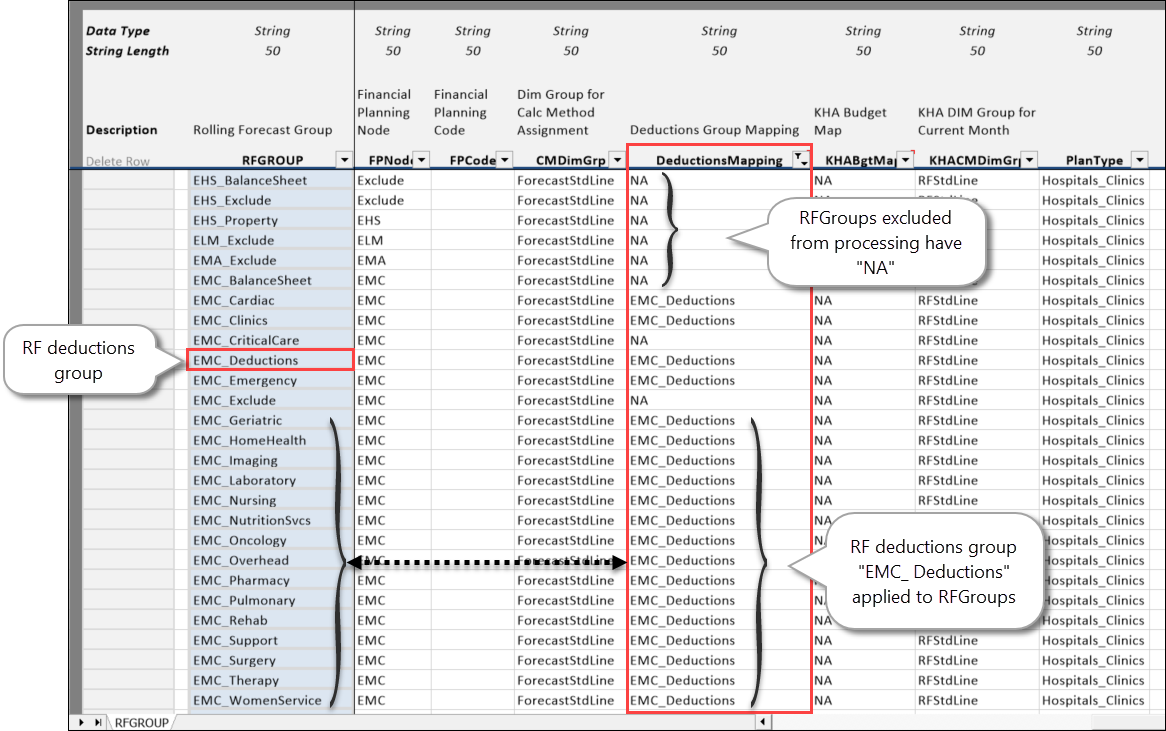
Task: Select the EHS_Property cell
Action: 270,221
